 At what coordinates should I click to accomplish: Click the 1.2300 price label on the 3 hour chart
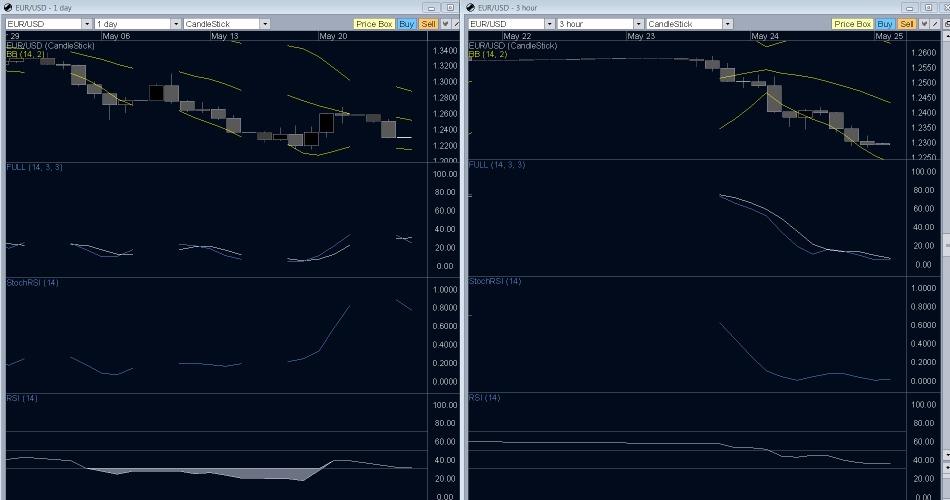[923, 143]
